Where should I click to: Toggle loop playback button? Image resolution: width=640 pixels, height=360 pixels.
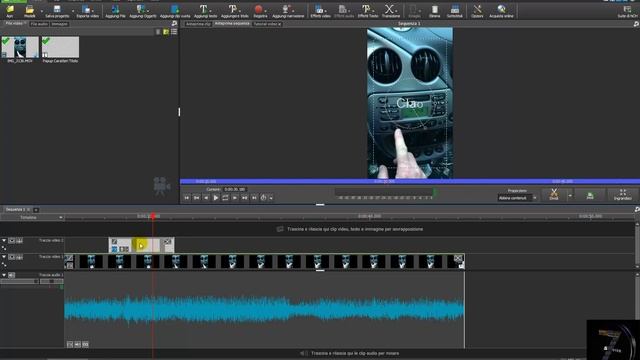click(x=225, y=198)
